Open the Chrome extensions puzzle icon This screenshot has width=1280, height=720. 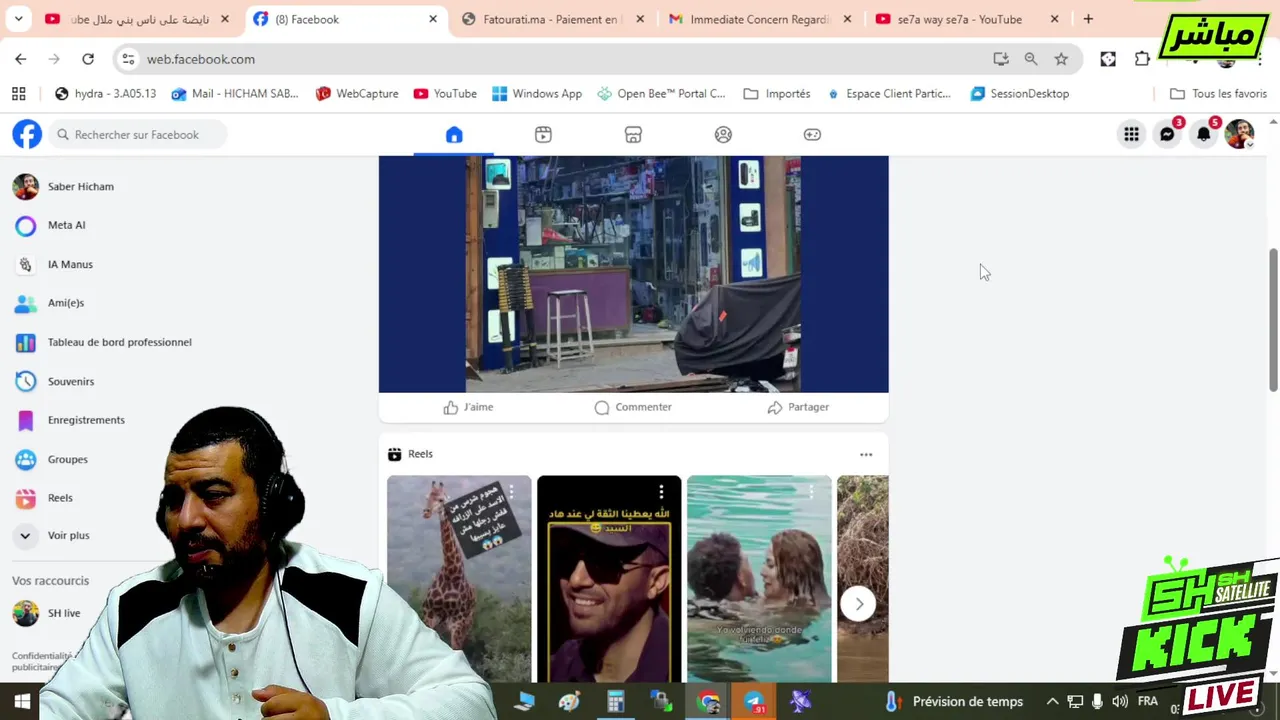click(x=1142, y=59)
